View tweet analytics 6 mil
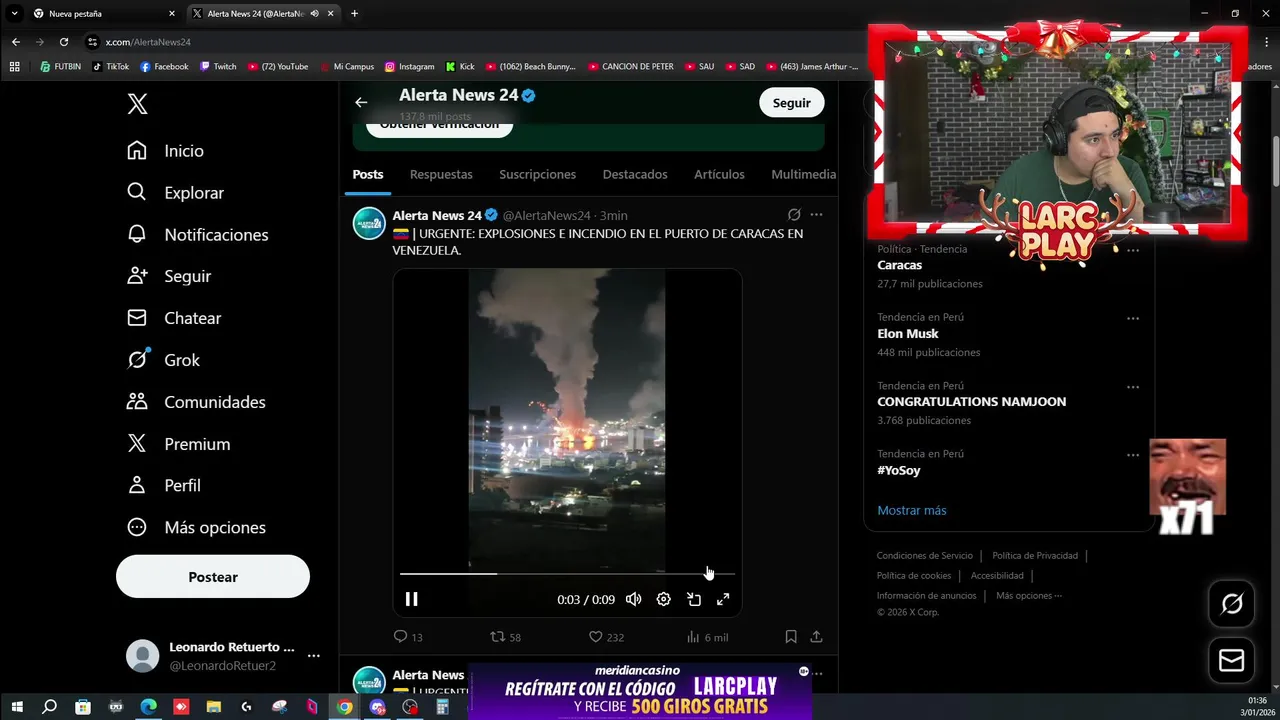This screenshot has width=1280, height=720. [x=707, y=637]
